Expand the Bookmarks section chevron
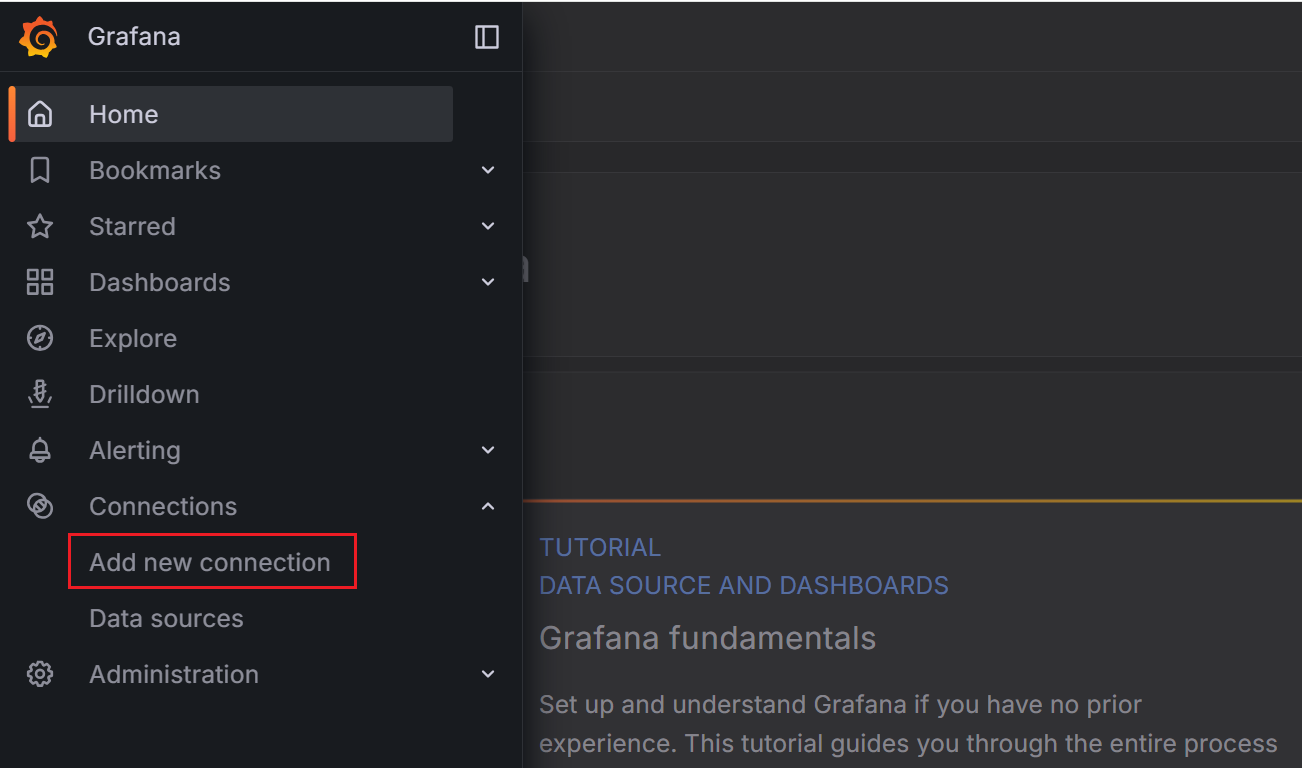This screenshot has height=768, width=1302. pos(488,170)
